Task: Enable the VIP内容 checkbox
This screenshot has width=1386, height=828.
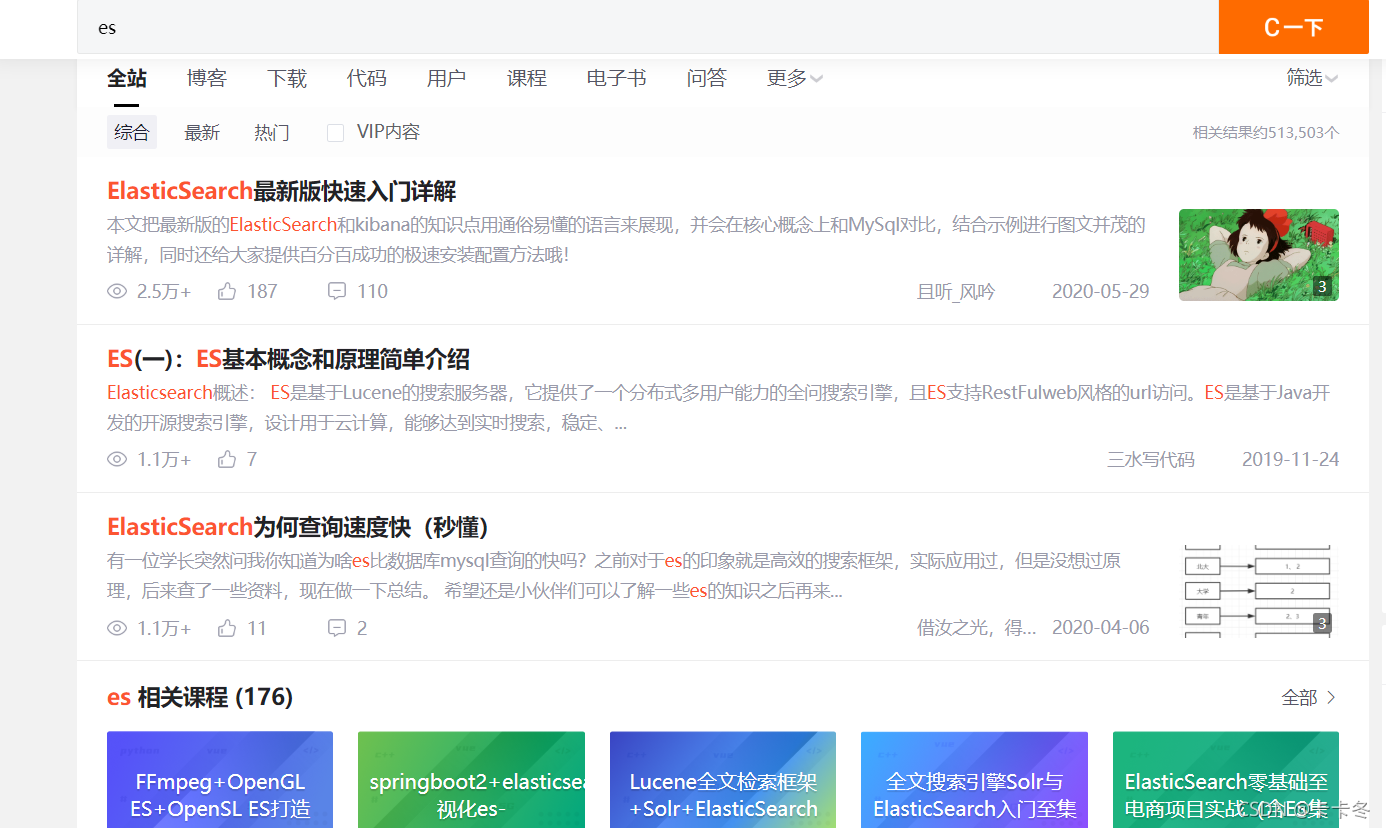Action: point(336,132)
